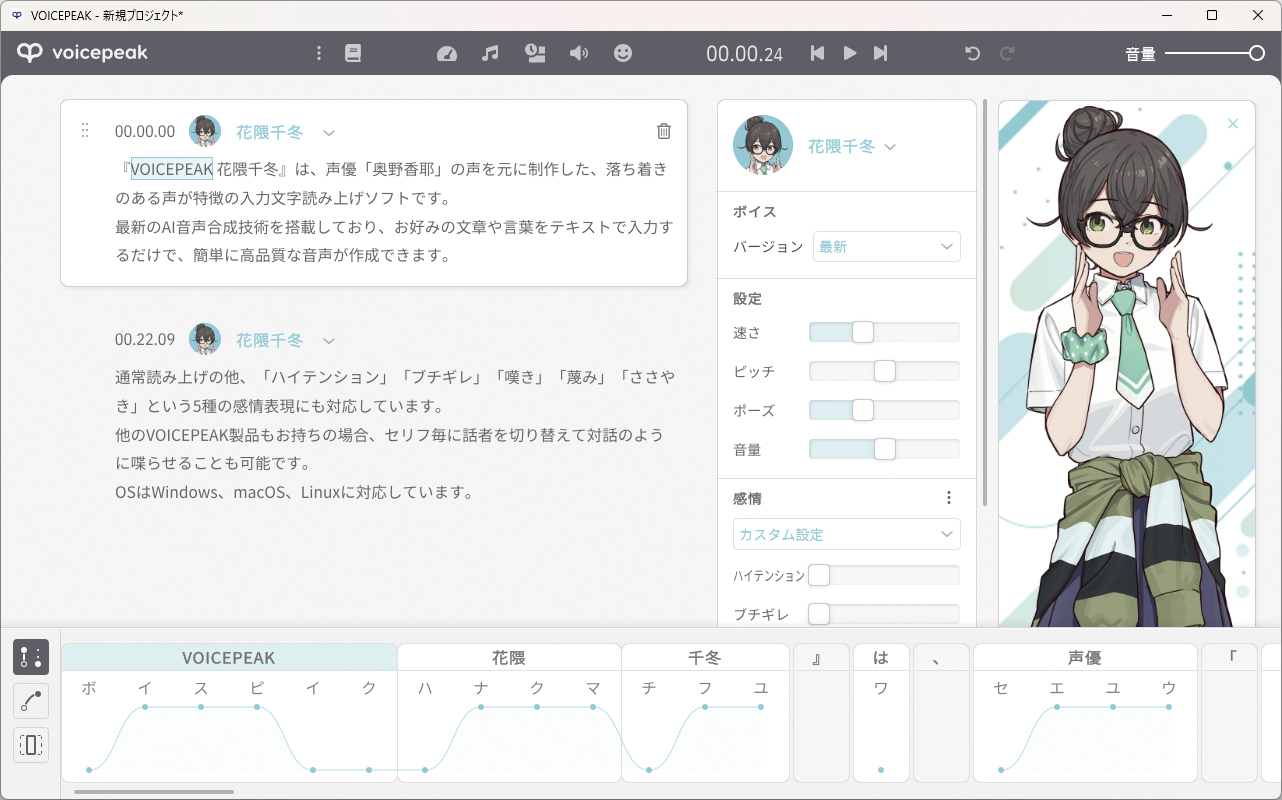Click the ピッチ pitch slider

point(884,371)
